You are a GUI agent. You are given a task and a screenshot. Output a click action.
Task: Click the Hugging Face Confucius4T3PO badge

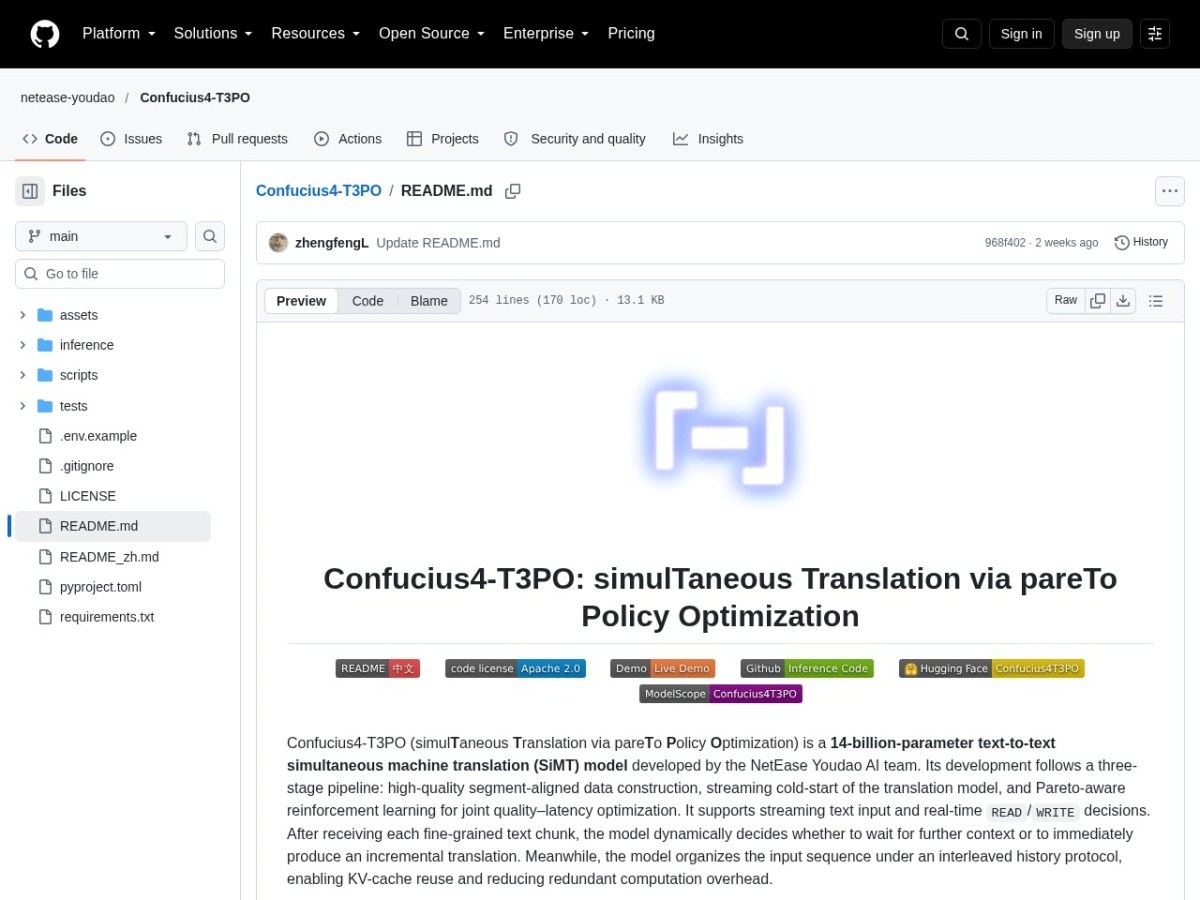(991, 669)
